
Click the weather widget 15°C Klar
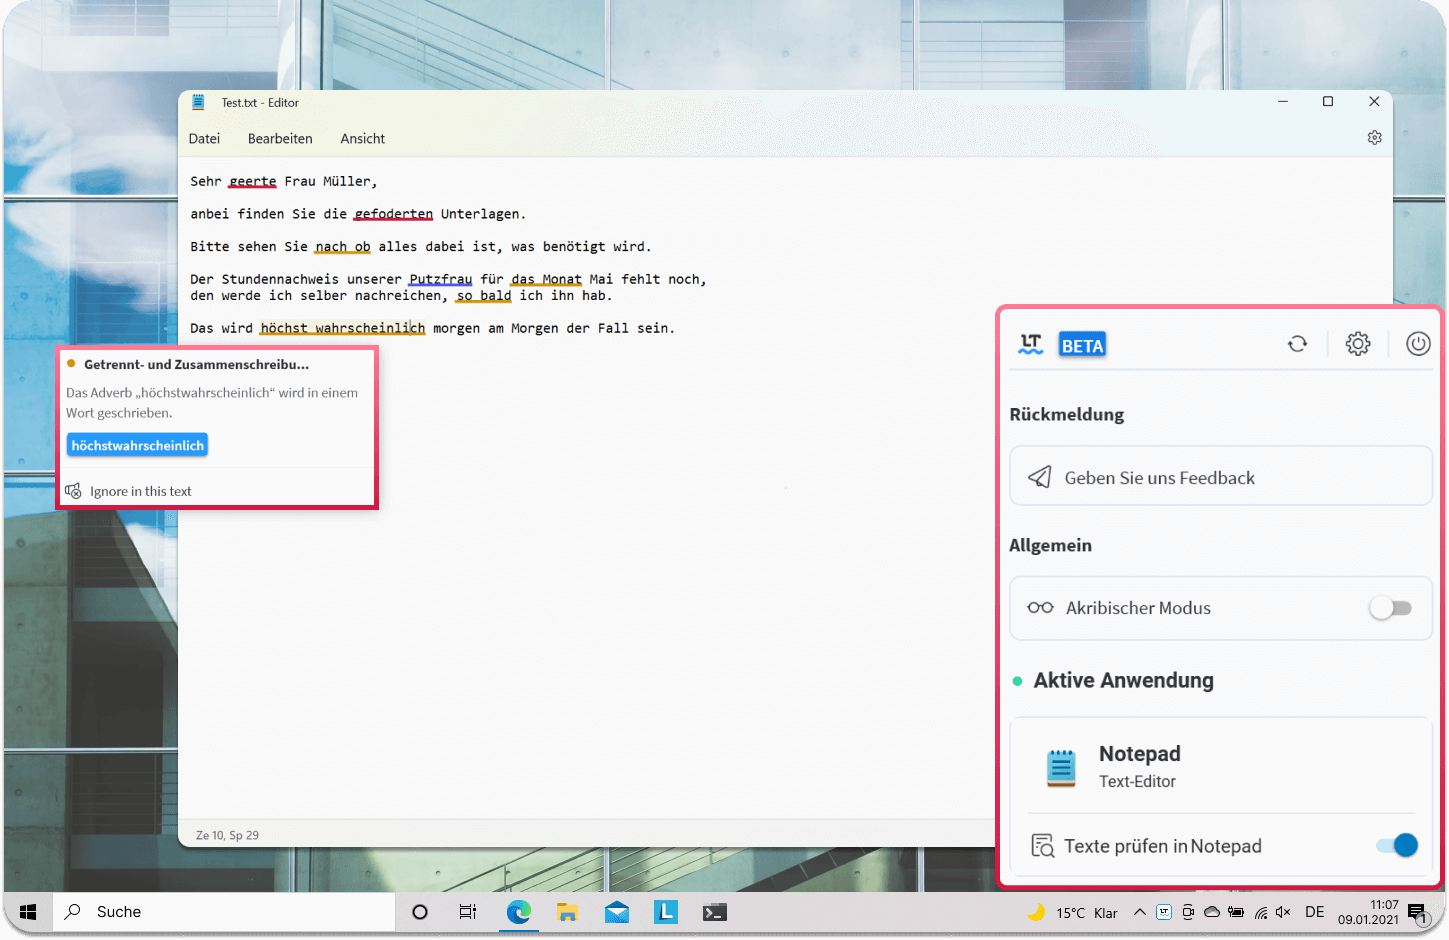(x=1072, y=912)
